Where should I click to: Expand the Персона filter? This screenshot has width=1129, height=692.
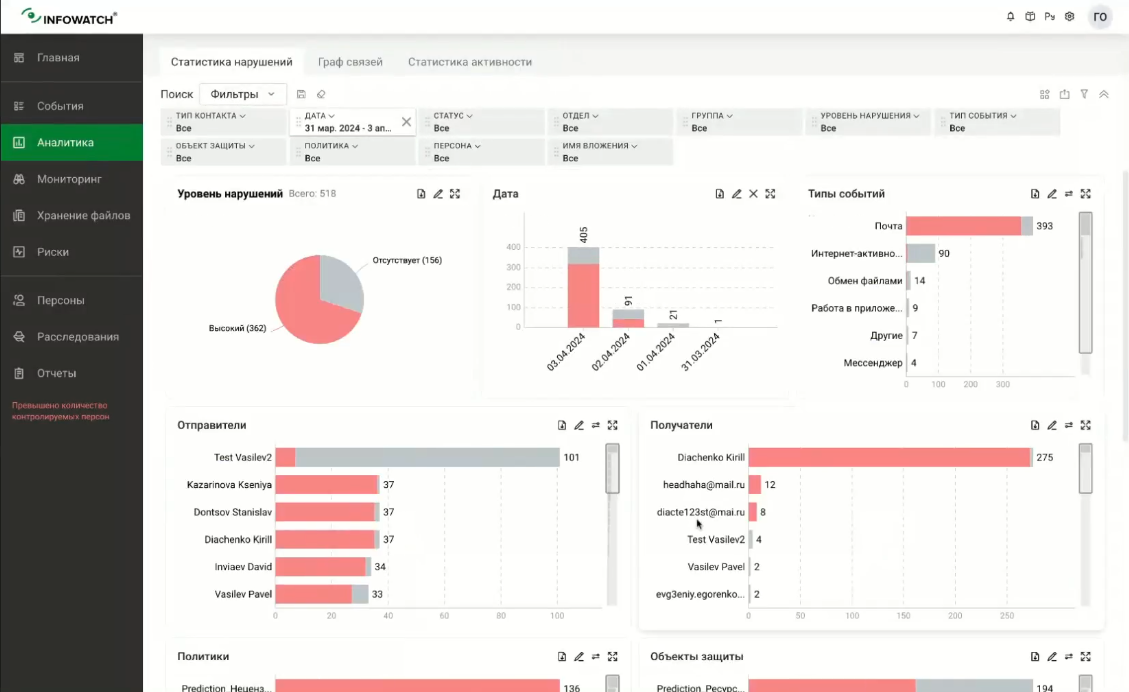pos(482,152)
